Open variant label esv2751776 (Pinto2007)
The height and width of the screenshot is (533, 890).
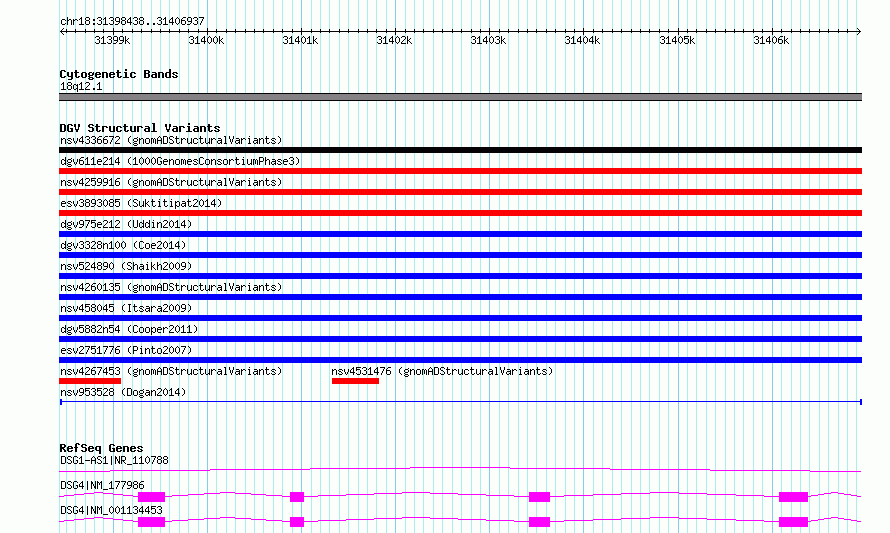126,350
